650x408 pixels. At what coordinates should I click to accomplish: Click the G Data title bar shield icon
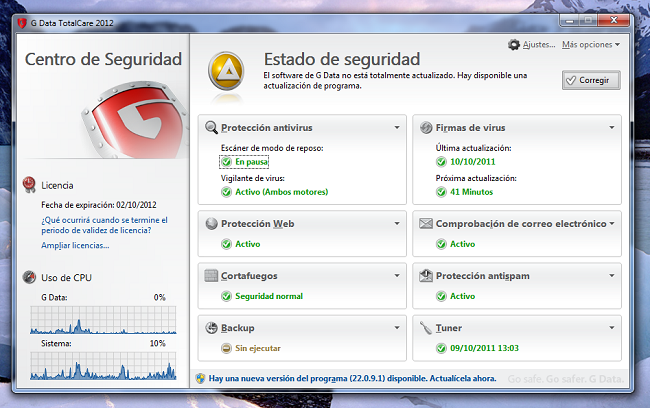[x=22, y=23]
